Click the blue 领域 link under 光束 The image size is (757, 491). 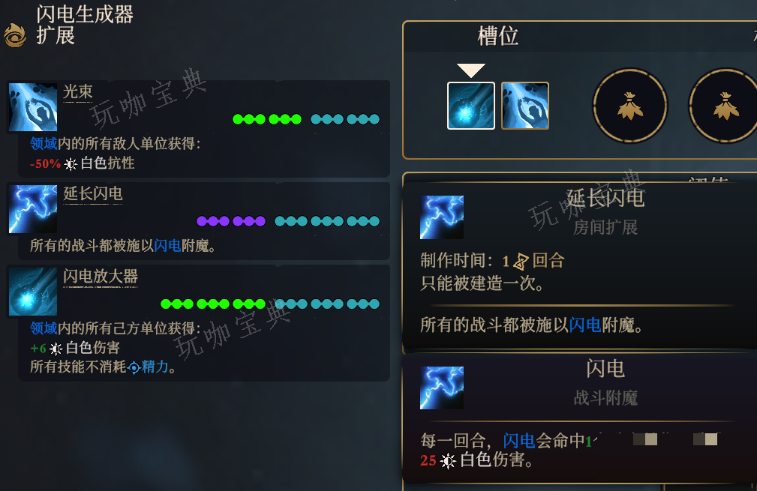(x=43, y=143)
